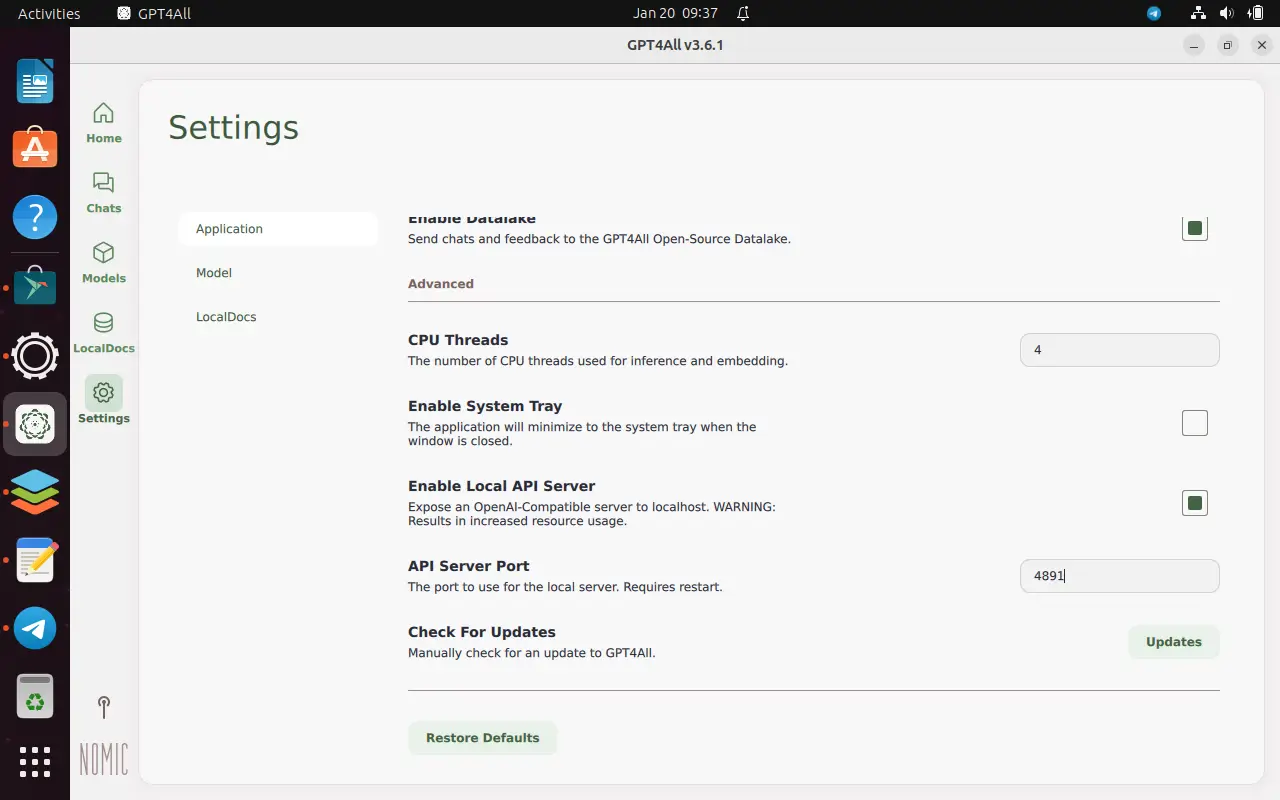Image resolution: width=1280 pixels, height=800 pixels.
Task: Click the Settings page title
Action: (x=233, y=128)
